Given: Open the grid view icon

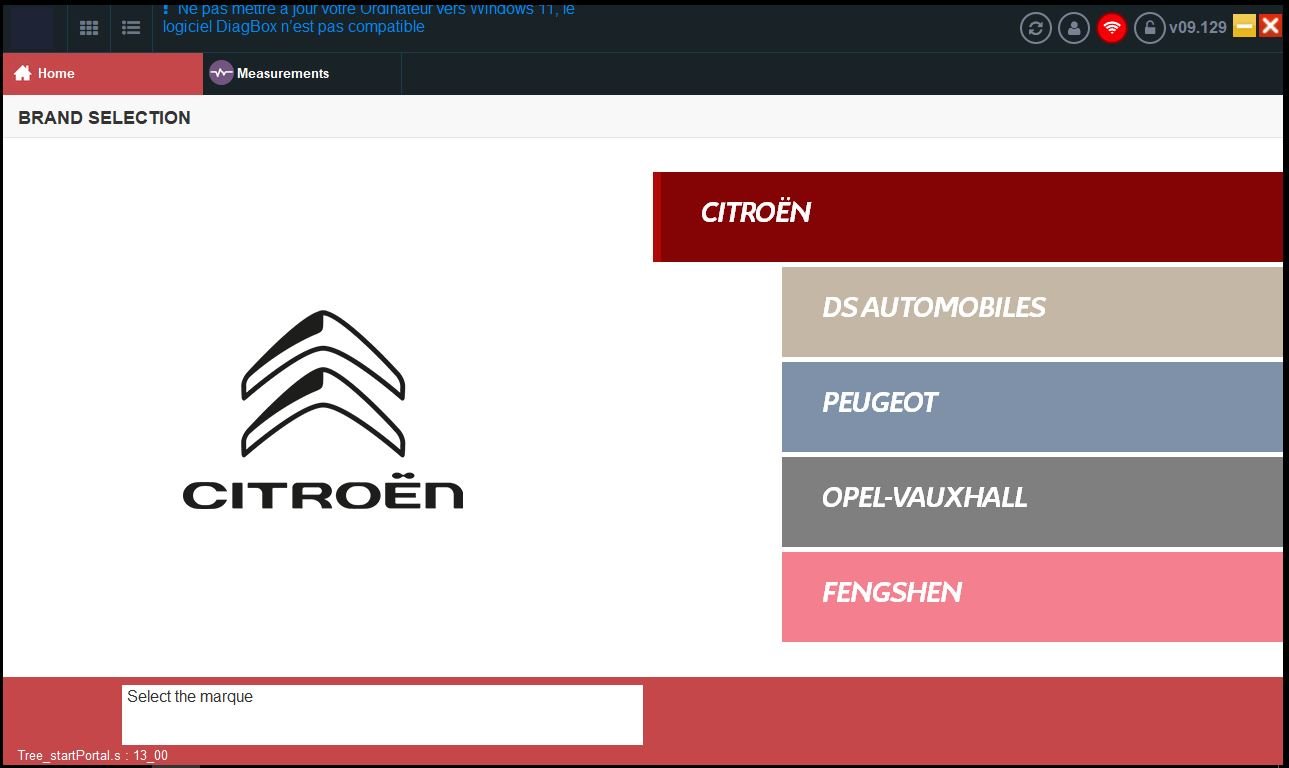Looking at the screenshot, I should [89, 28].
